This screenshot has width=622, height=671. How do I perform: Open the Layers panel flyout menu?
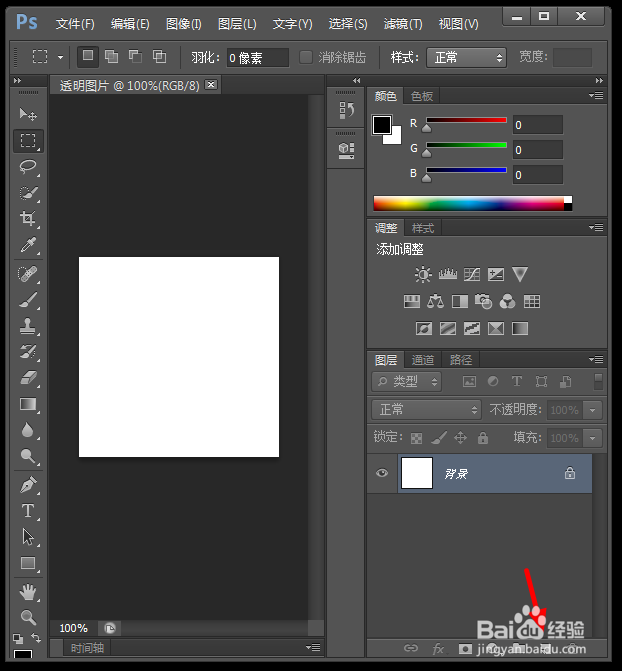click(597, 359)
